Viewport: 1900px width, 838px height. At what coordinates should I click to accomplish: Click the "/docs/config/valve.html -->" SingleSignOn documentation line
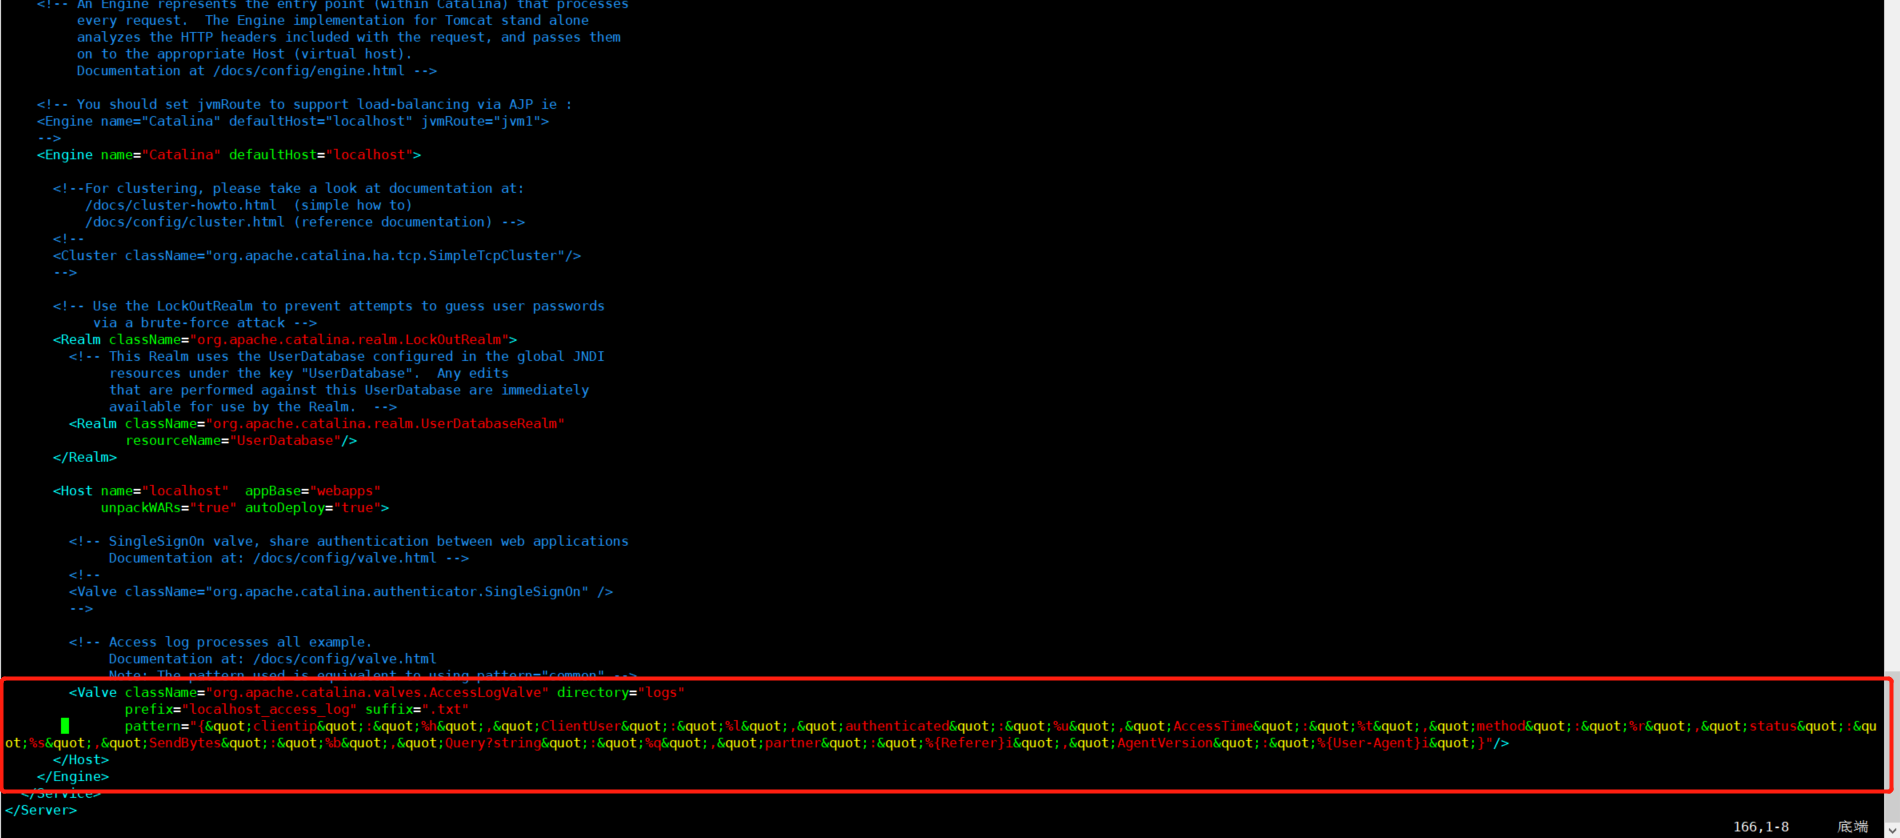pyautogui.click(x=289, y=558)
